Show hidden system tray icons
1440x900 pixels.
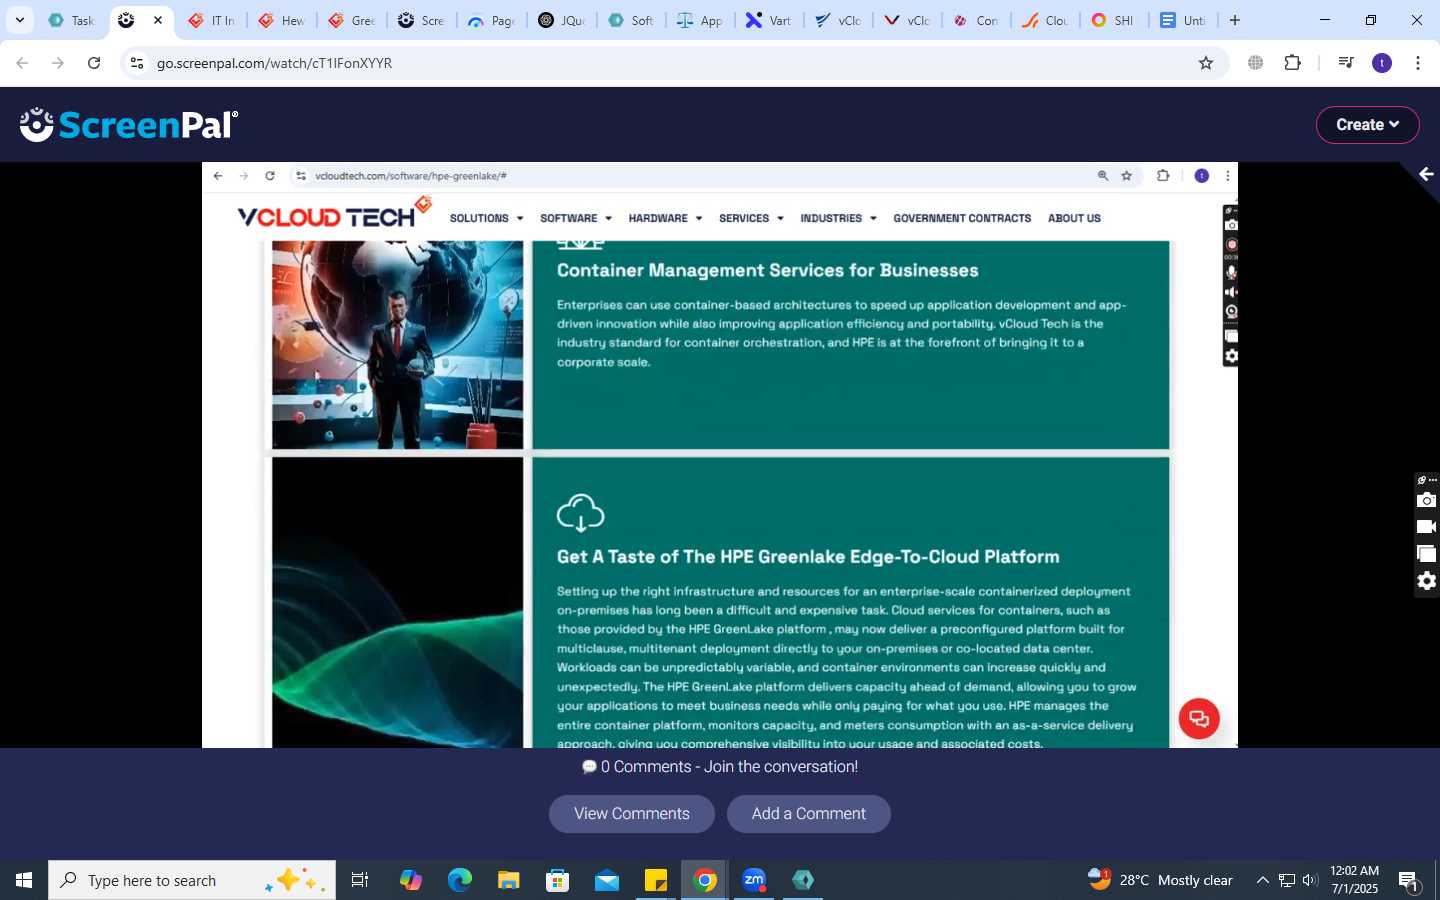click(1262, 880)
